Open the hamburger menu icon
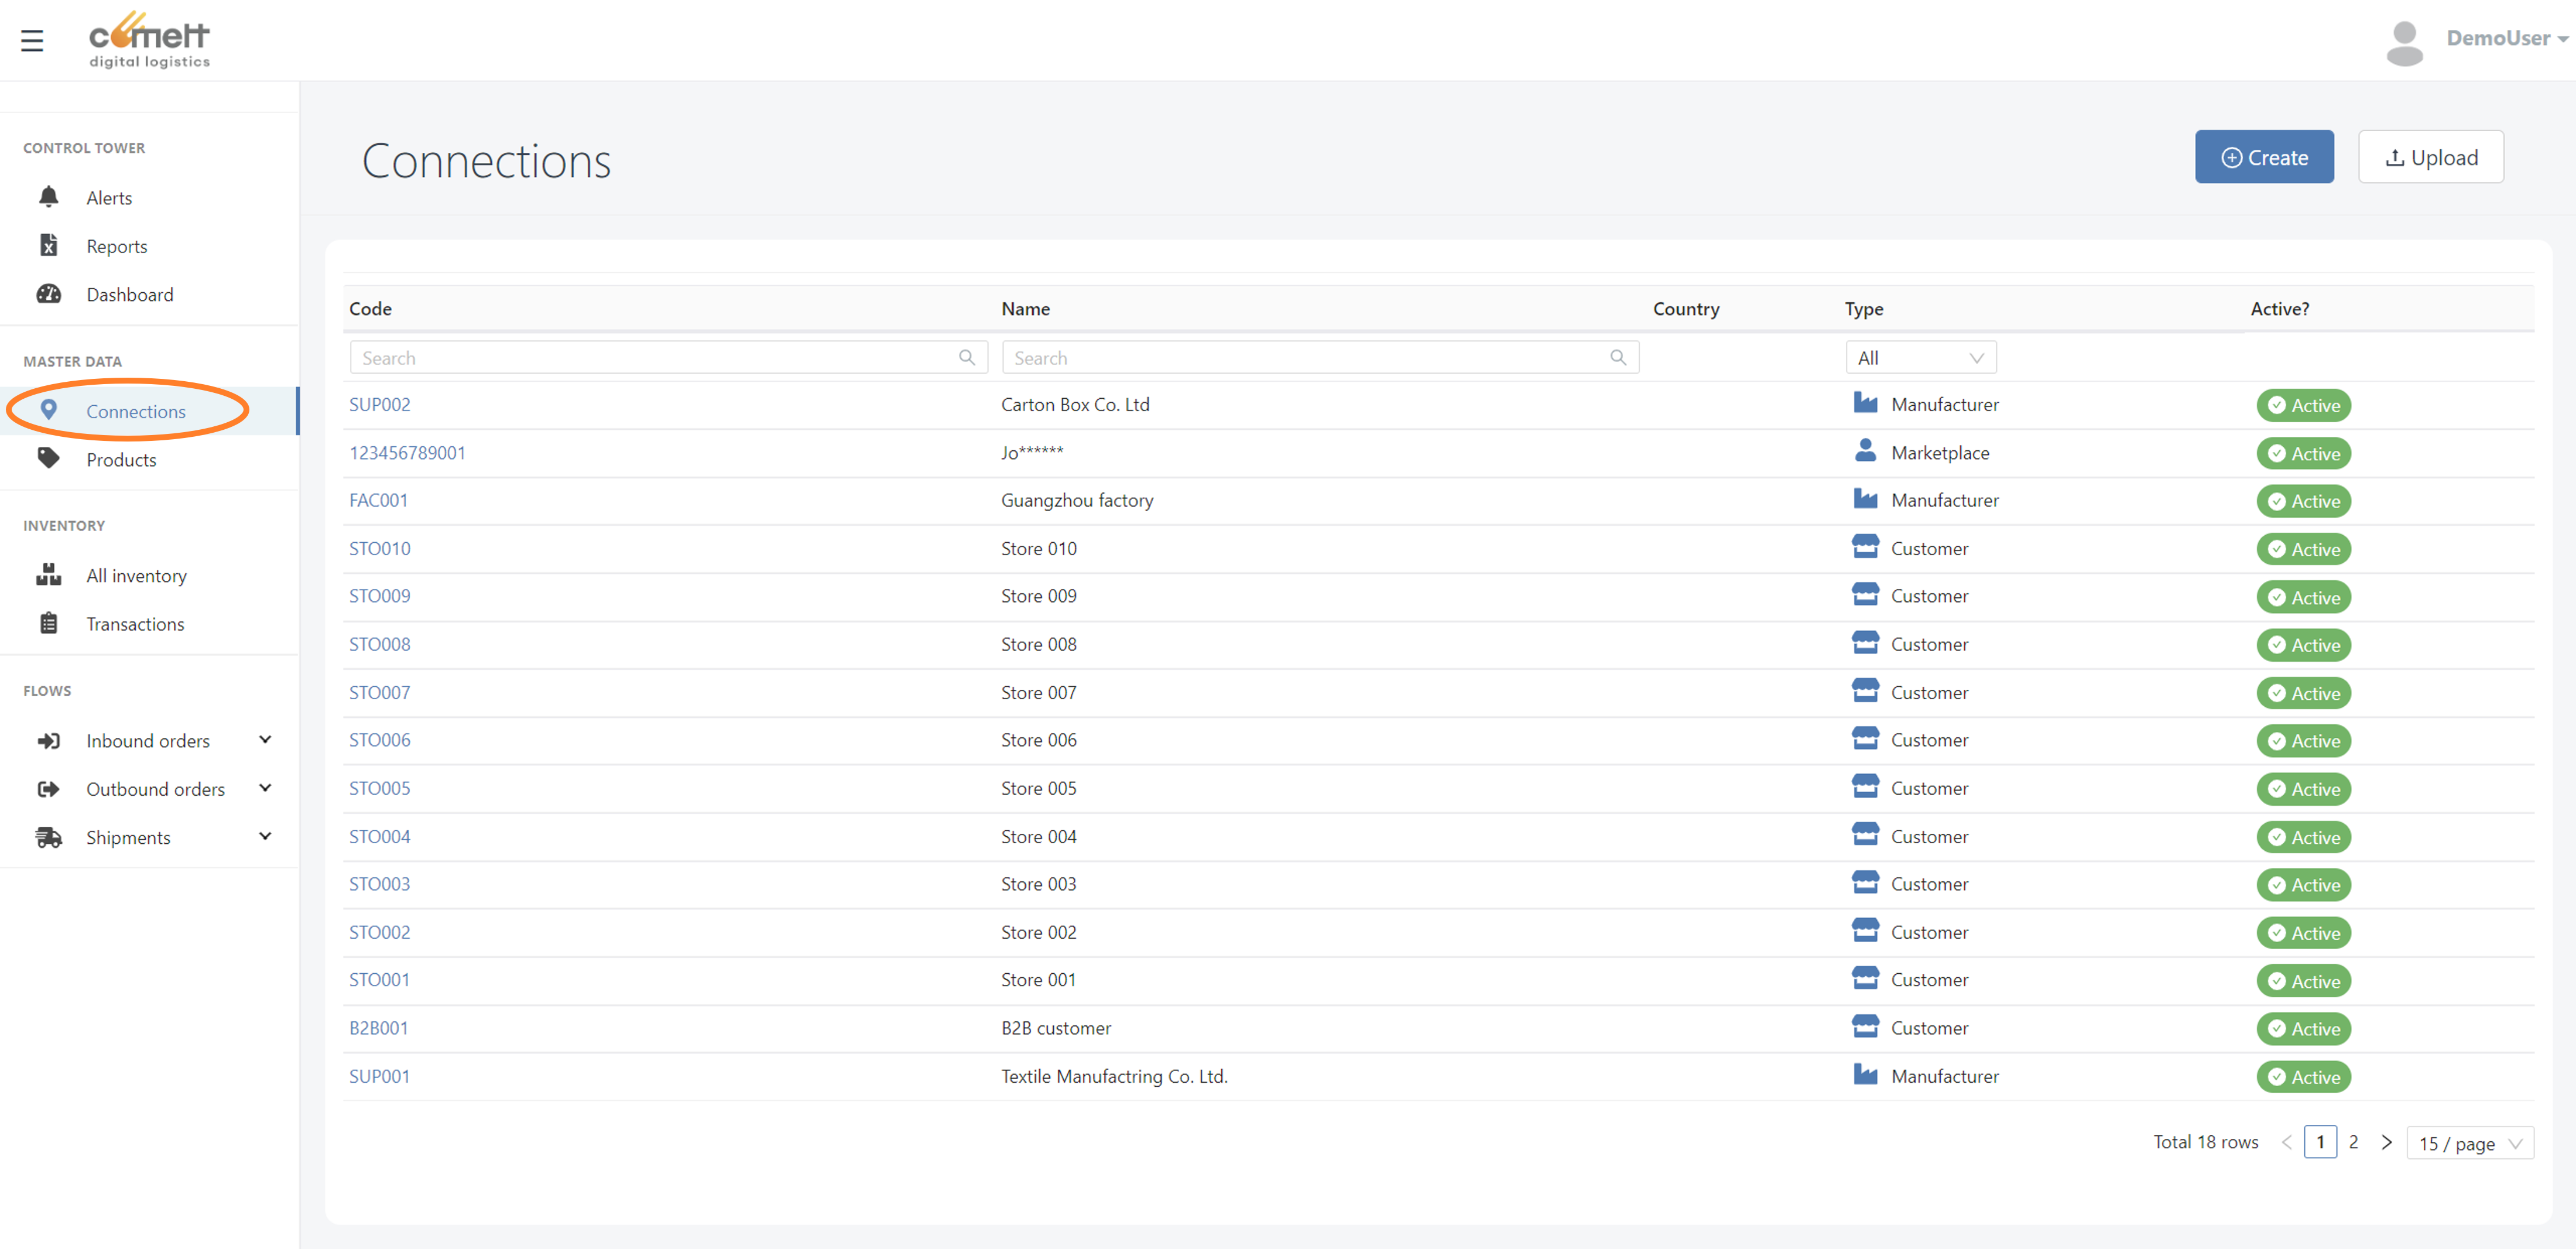 click(32, 40)
